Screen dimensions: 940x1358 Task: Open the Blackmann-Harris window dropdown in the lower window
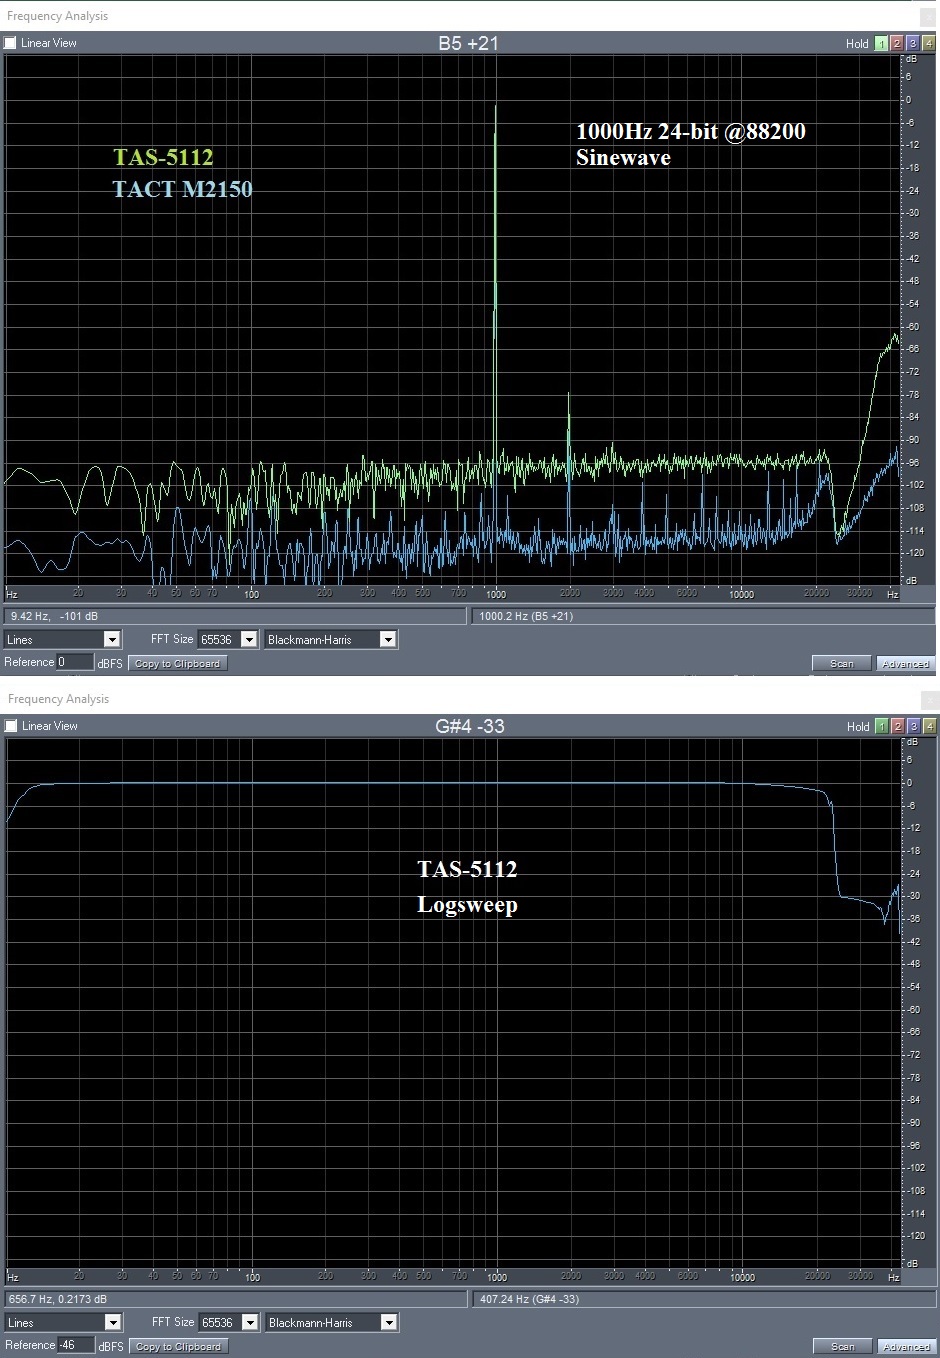pos(389,1323)
